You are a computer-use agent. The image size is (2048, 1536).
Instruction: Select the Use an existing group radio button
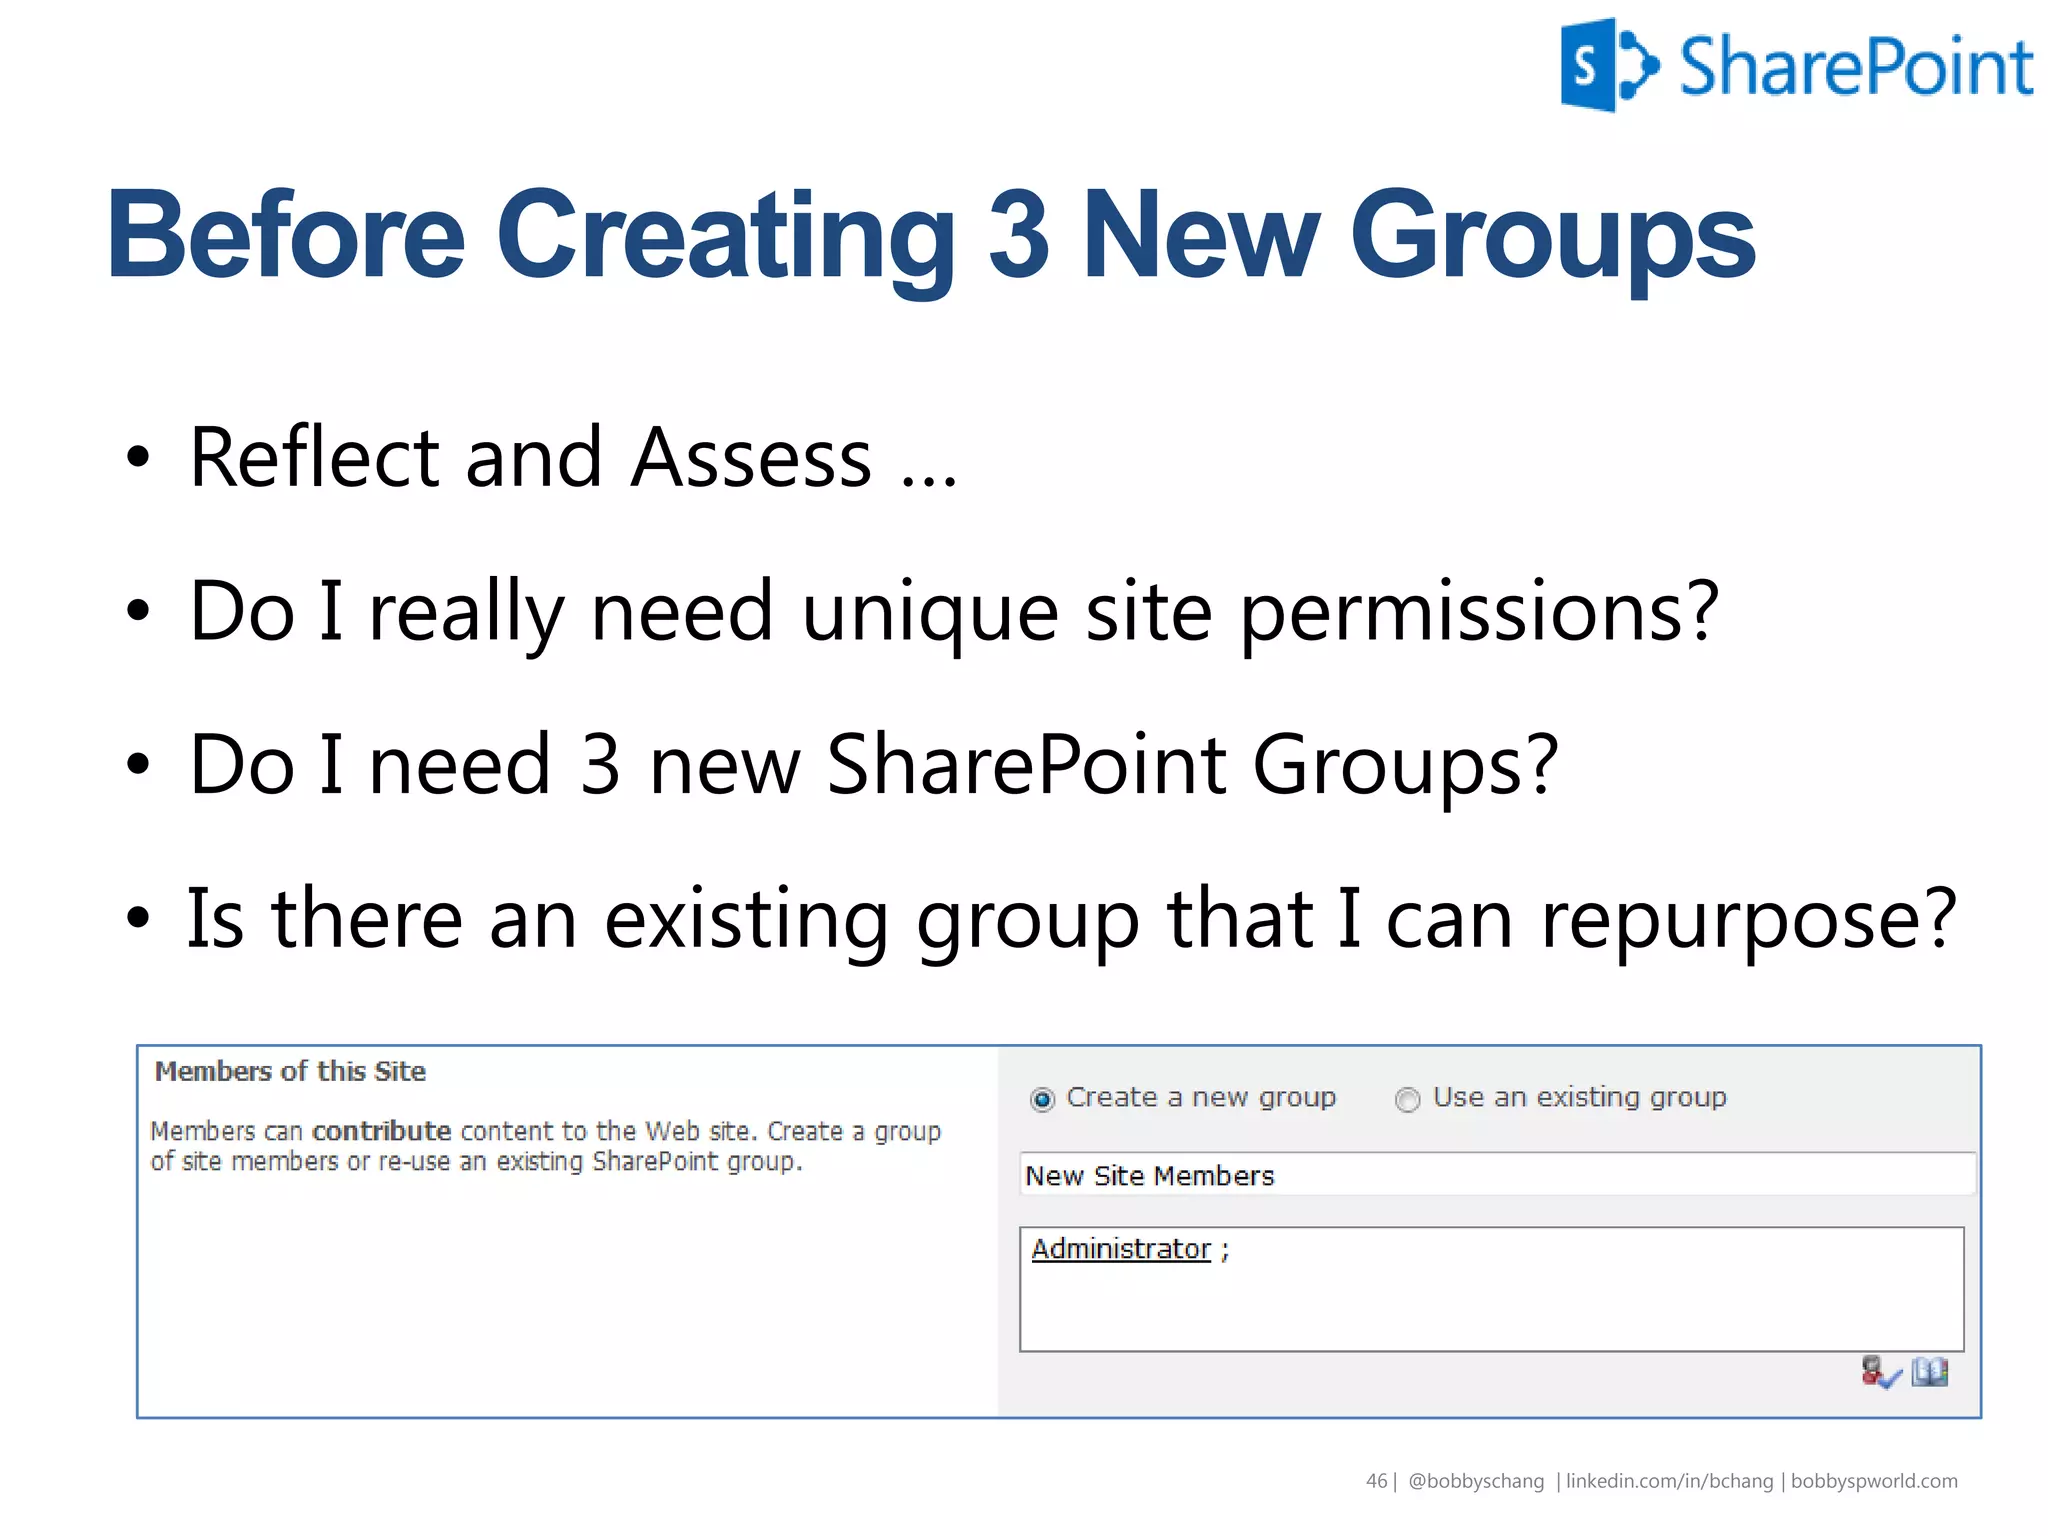click(x=1407, y=1100)
